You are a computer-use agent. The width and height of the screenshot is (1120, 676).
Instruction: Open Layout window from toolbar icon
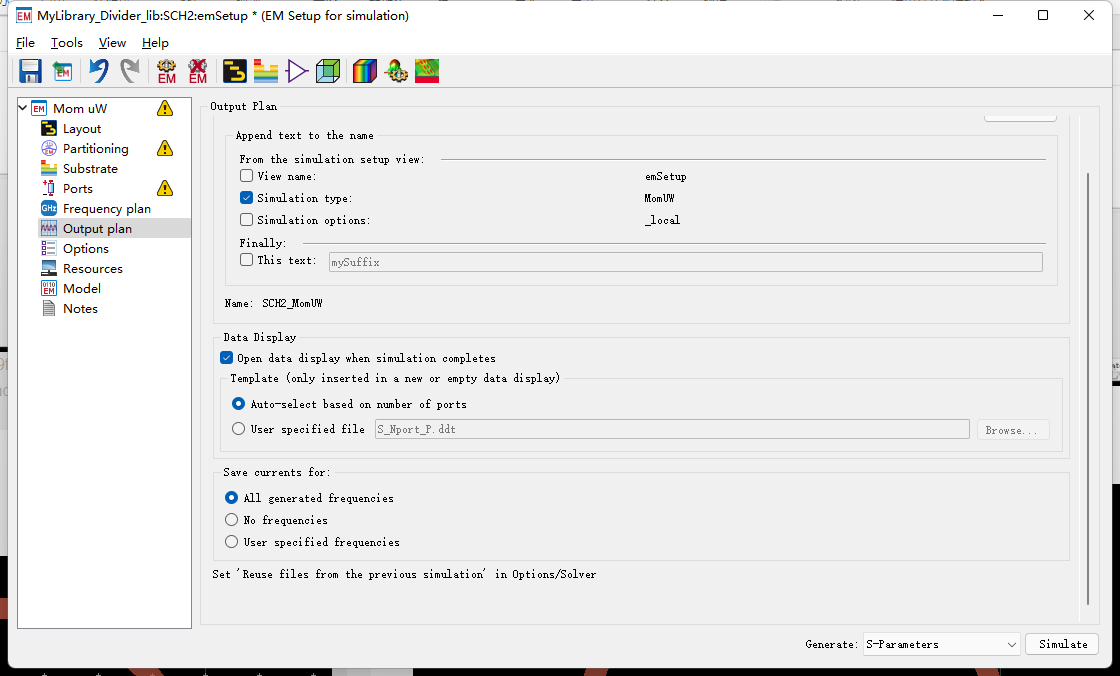coord(234,71)
